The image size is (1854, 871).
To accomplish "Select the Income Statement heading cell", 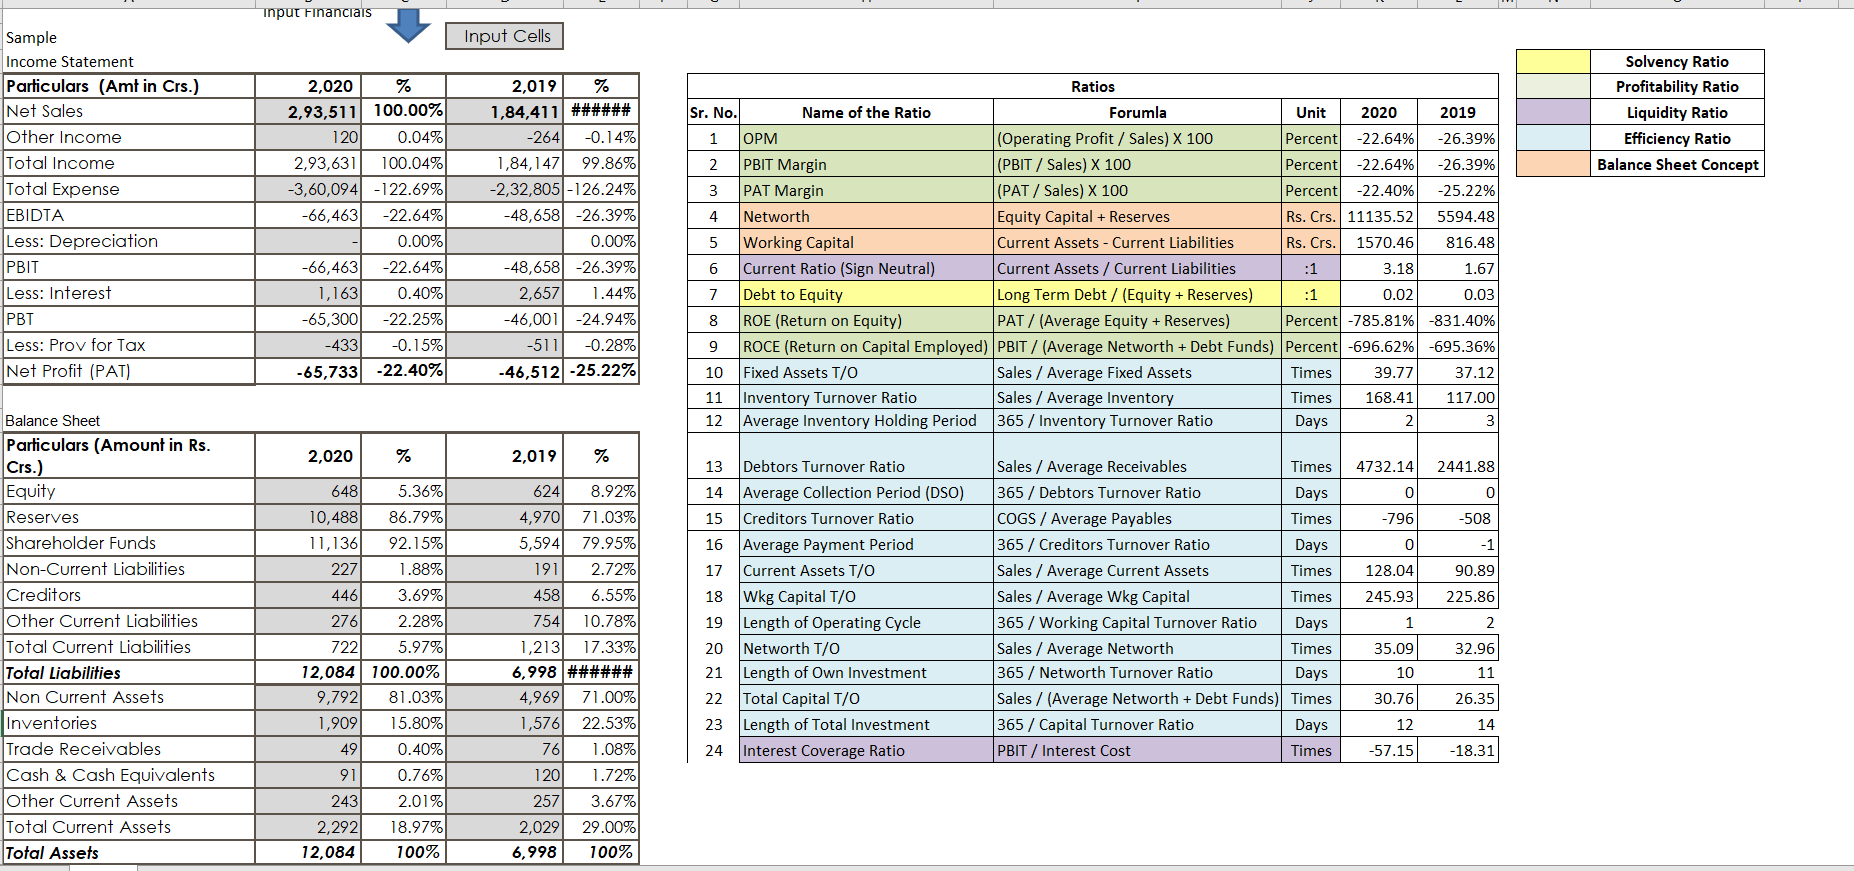I will pyautogui.click(x=69, y=62).
